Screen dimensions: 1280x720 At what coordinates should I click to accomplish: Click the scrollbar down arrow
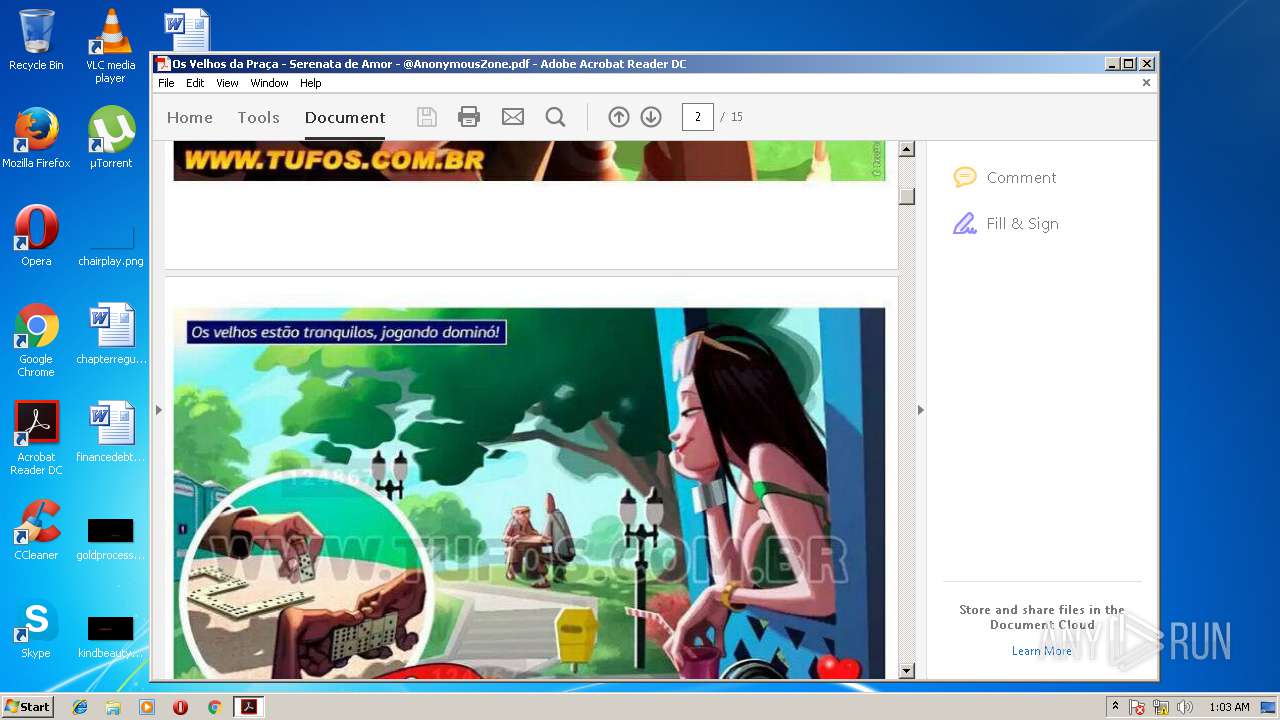pyautogui.click(x=907, y=671)
